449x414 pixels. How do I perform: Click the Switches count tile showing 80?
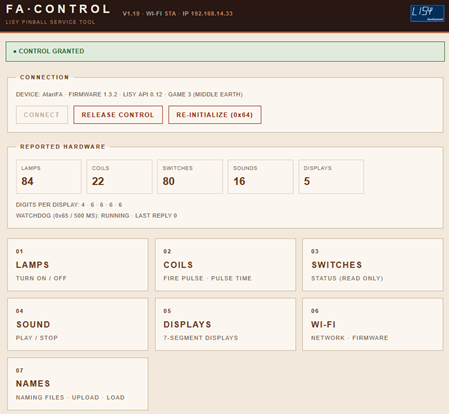190,176
